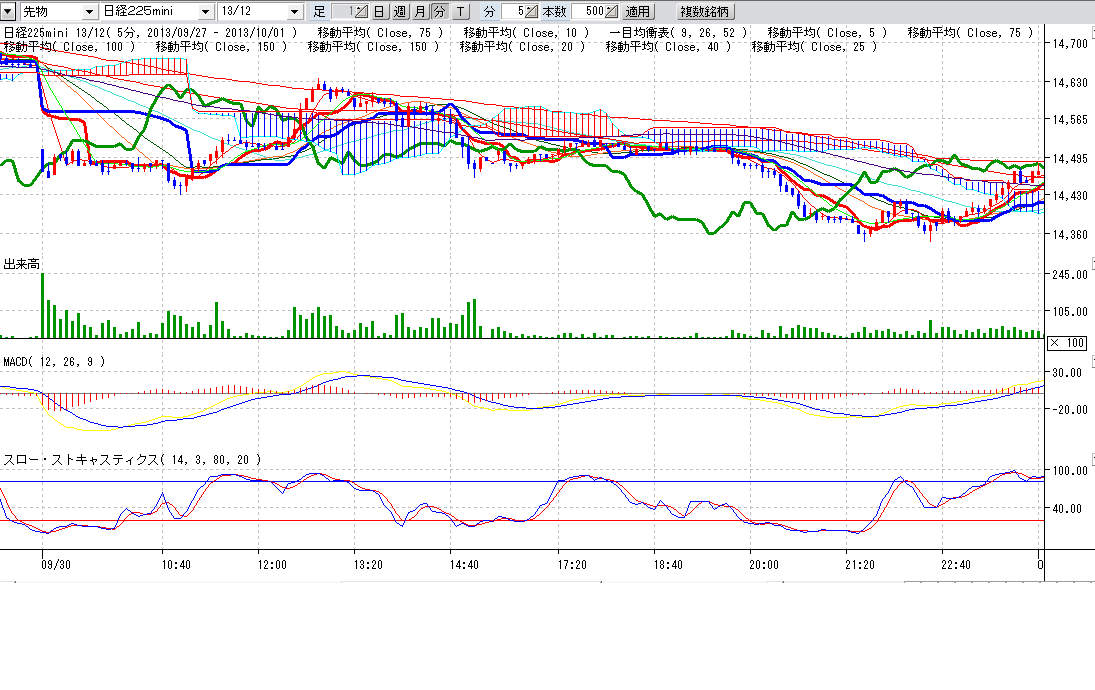
Task: Select the 月 monthly timeframe button
Action: click(419, 12)
